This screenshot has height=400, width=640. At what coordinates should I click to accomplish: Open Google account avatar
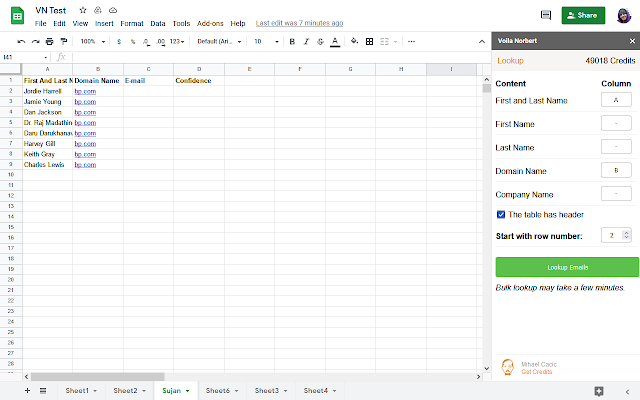[x=624, y=16]
